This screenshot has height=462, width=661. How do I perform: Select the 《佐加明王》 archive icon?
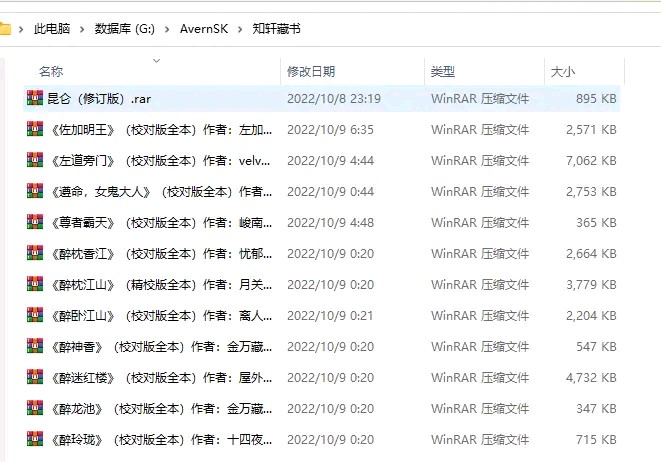(35, 130)
